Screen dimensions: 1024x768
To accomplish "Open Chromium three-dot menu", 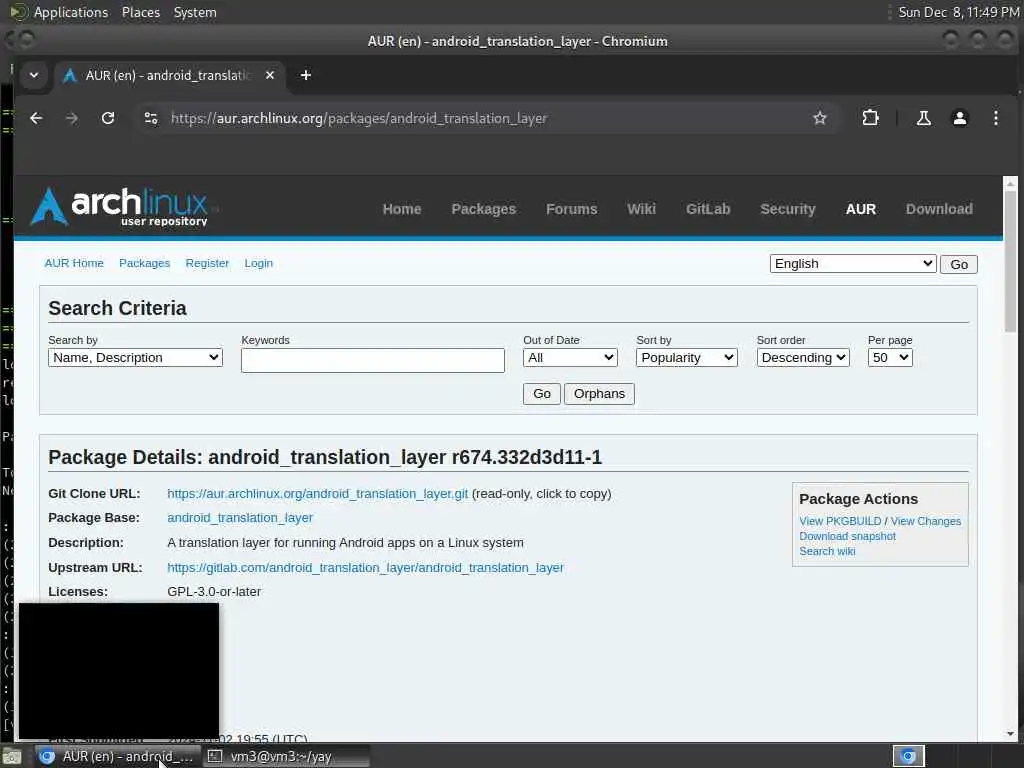I will pos(995,118).
